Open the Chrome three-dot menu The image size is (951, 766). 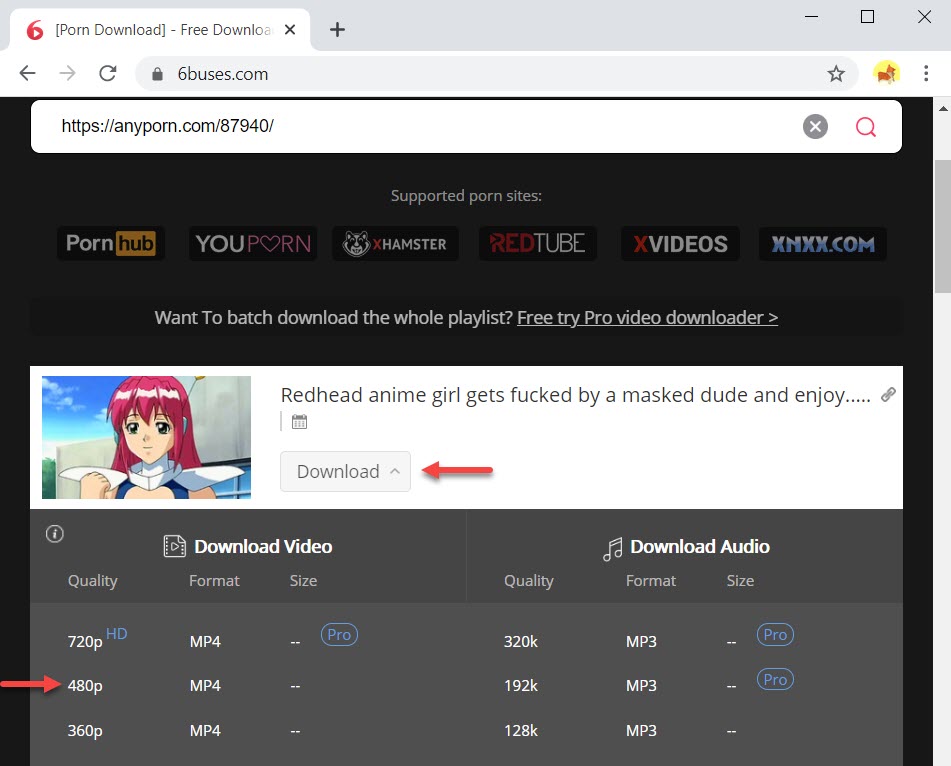pyautogui.click(x=926, y=73)
